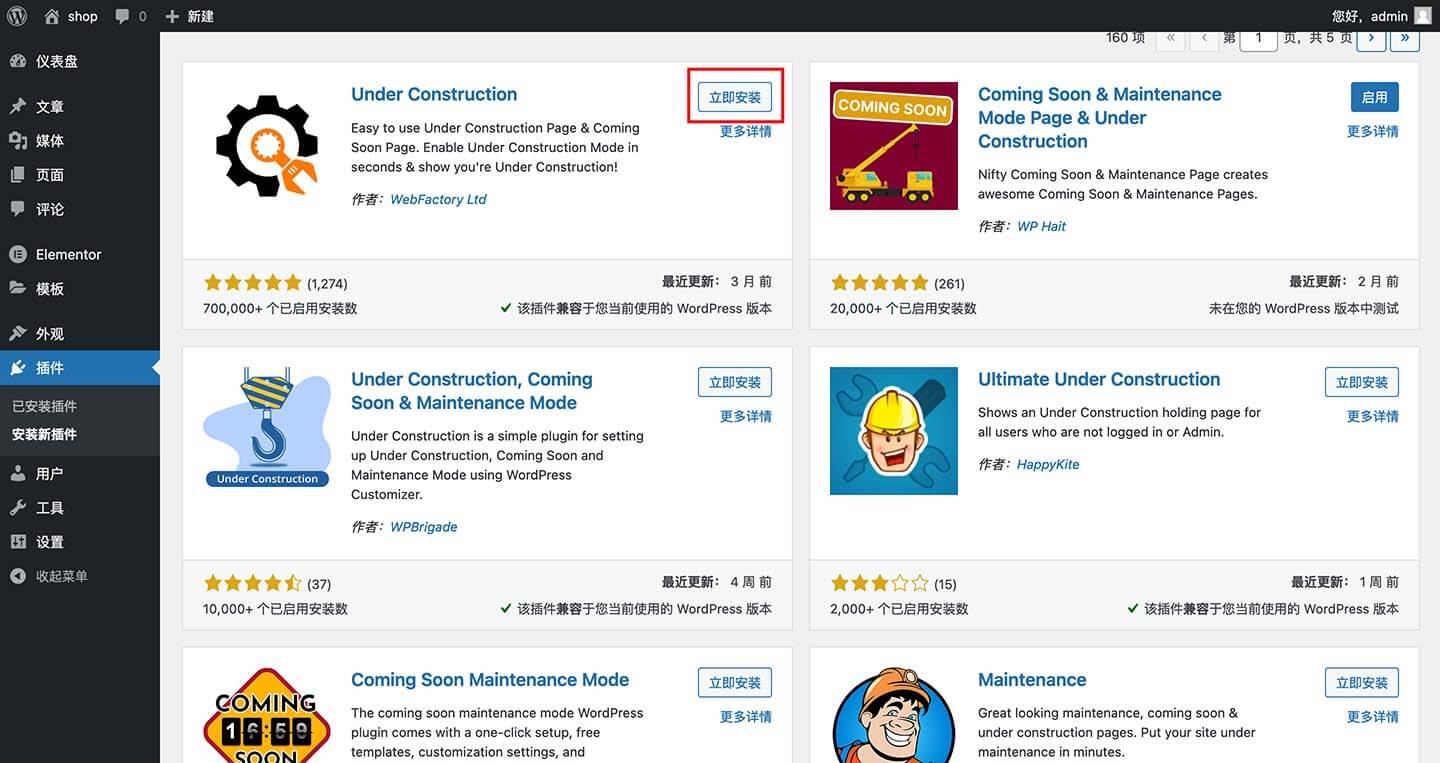This screenshot has width=1440, height=763.
Task: Collapse the sidebar with 收起菜单
Action: 80,576
